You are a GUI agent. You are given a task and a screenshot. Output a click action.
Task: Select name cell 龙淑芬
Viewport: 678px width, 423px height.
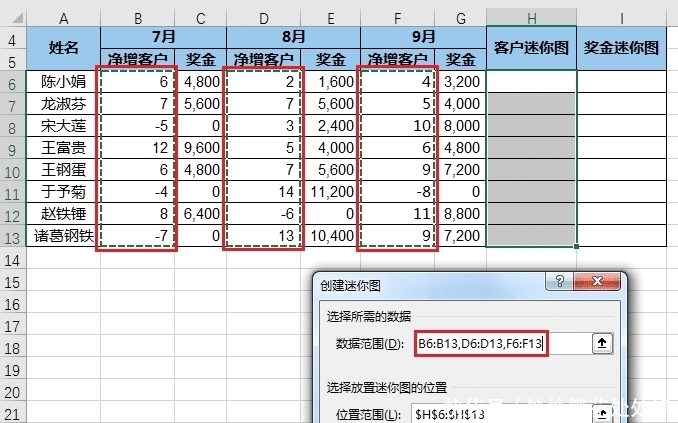64,103
